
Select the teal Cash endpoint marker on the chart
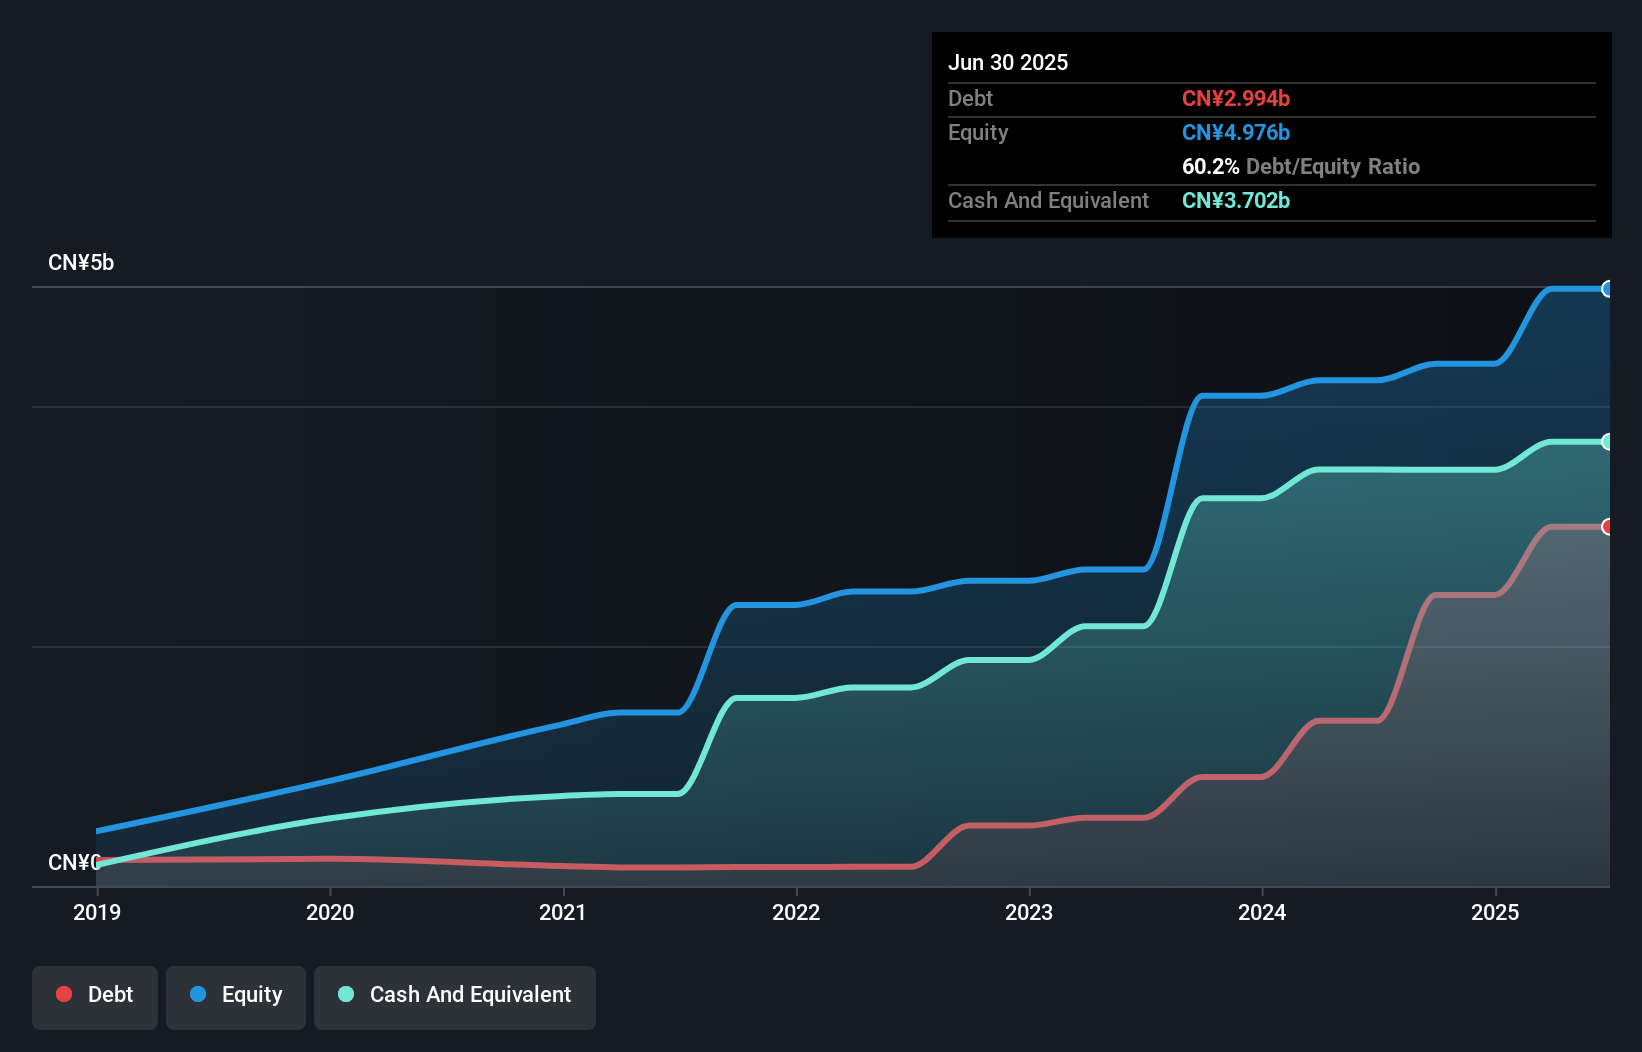tap(1608, 441)
